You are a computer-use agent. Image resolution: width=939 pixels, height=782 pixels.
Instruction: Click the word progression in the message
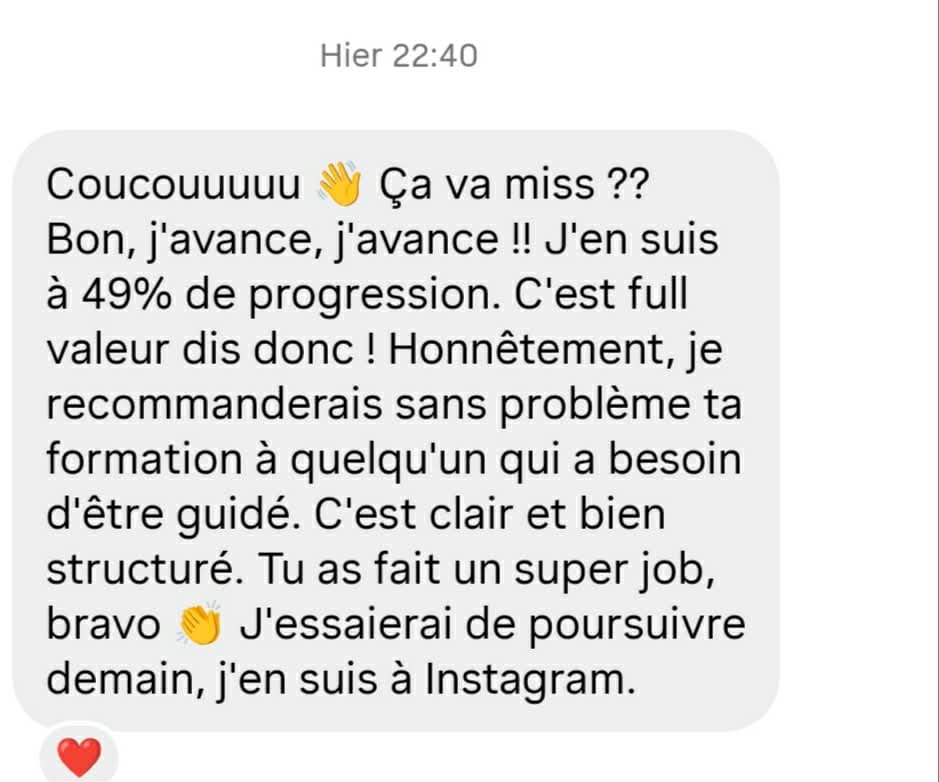pyautogui.click(x=374, y=297)
